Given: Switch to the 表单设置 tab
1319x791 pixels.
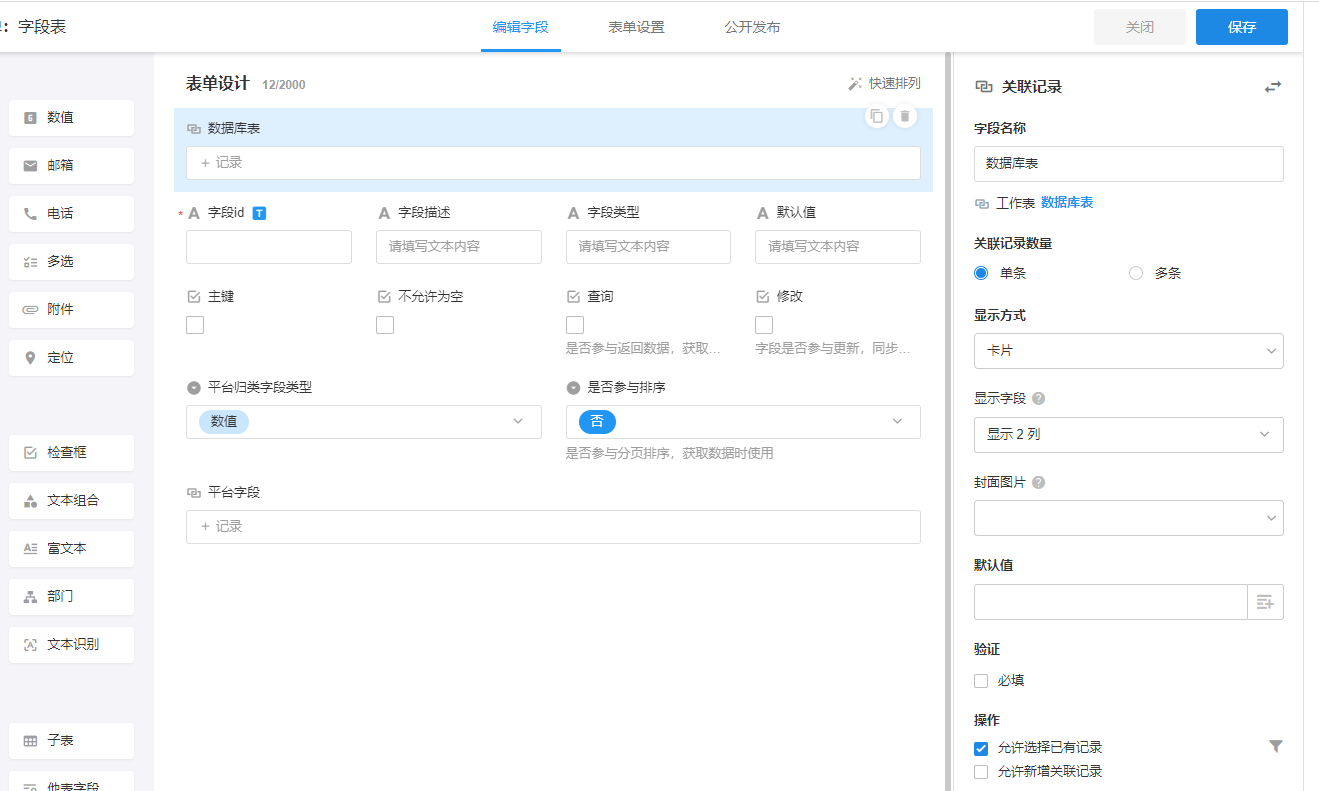Looking at the screenshot, I should (x=636, y=27).
